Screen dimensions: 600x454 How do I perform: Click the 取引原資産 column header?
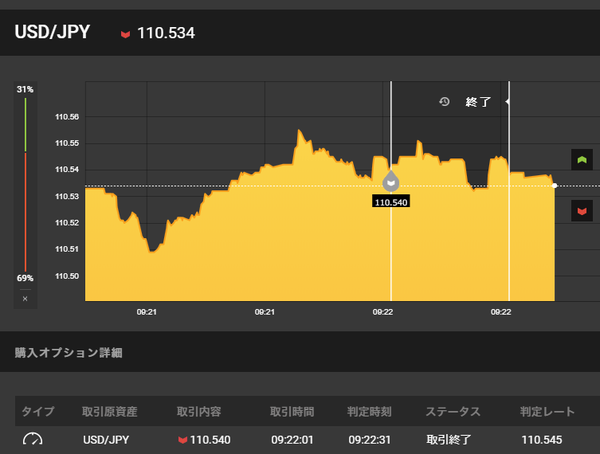point(109,412)
